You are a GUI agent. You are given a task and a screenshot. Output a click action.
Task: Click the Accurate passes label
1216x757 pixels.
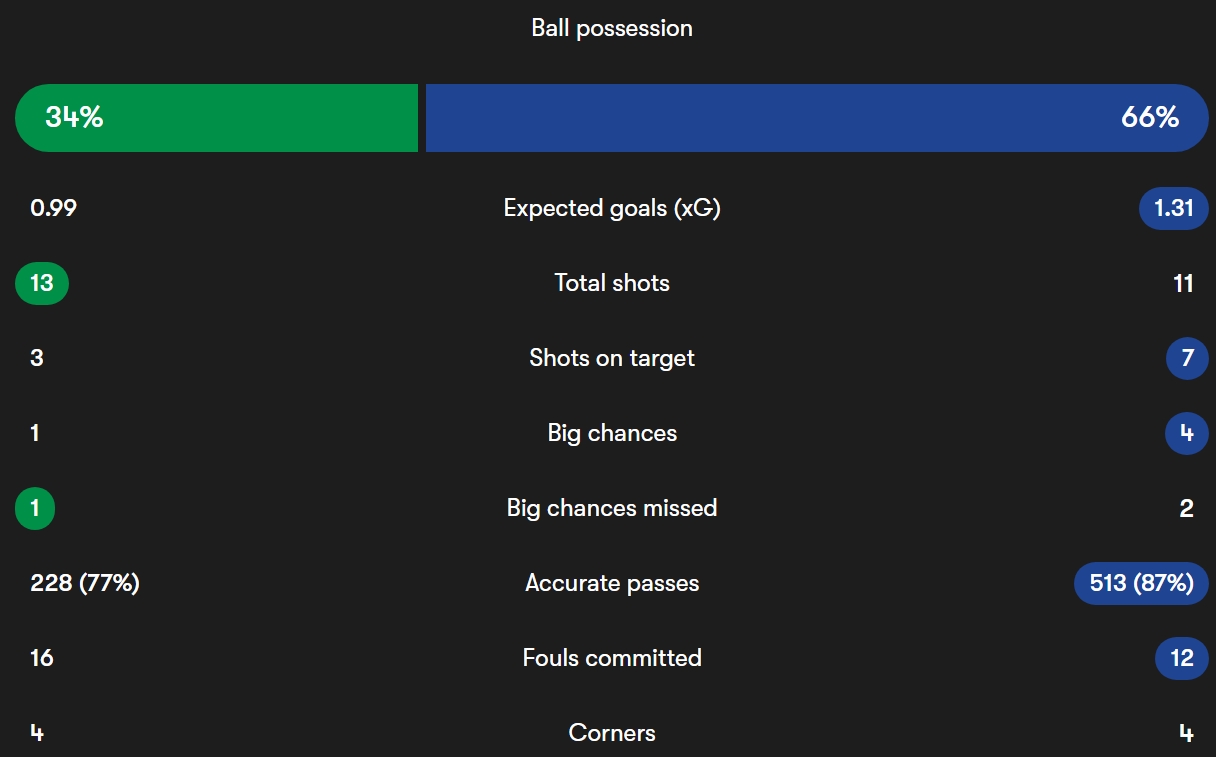[612, 583]
